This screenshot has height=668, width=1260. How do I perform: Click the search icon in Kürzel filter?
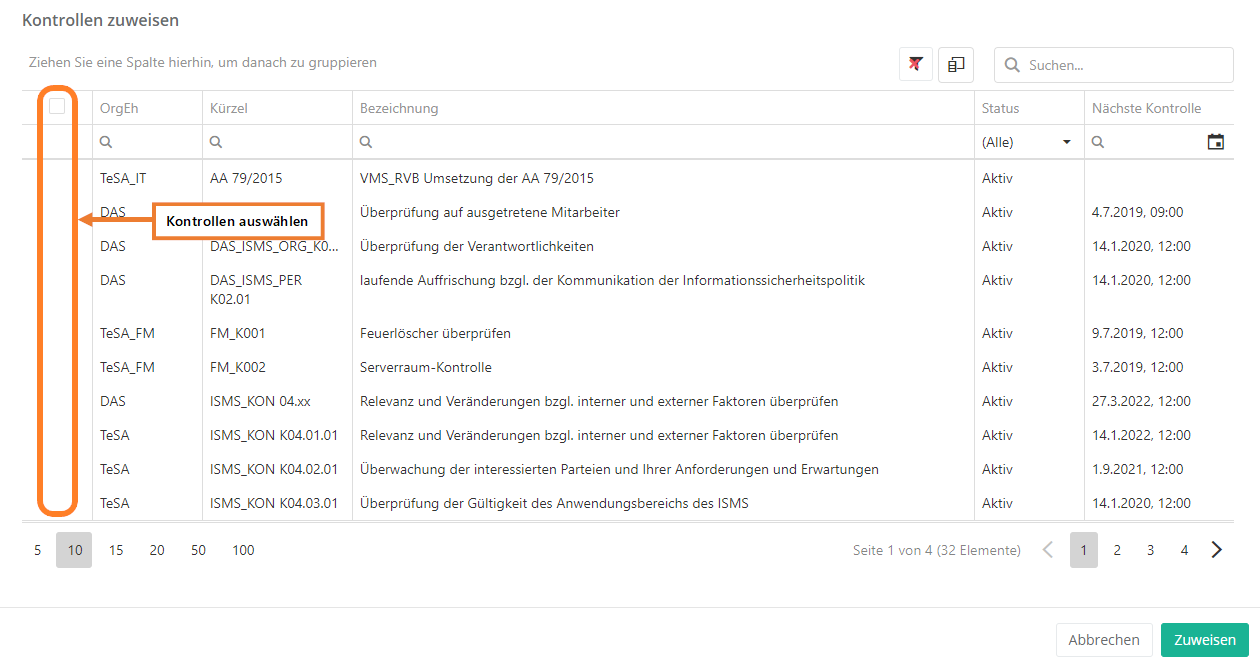(216, 142)
